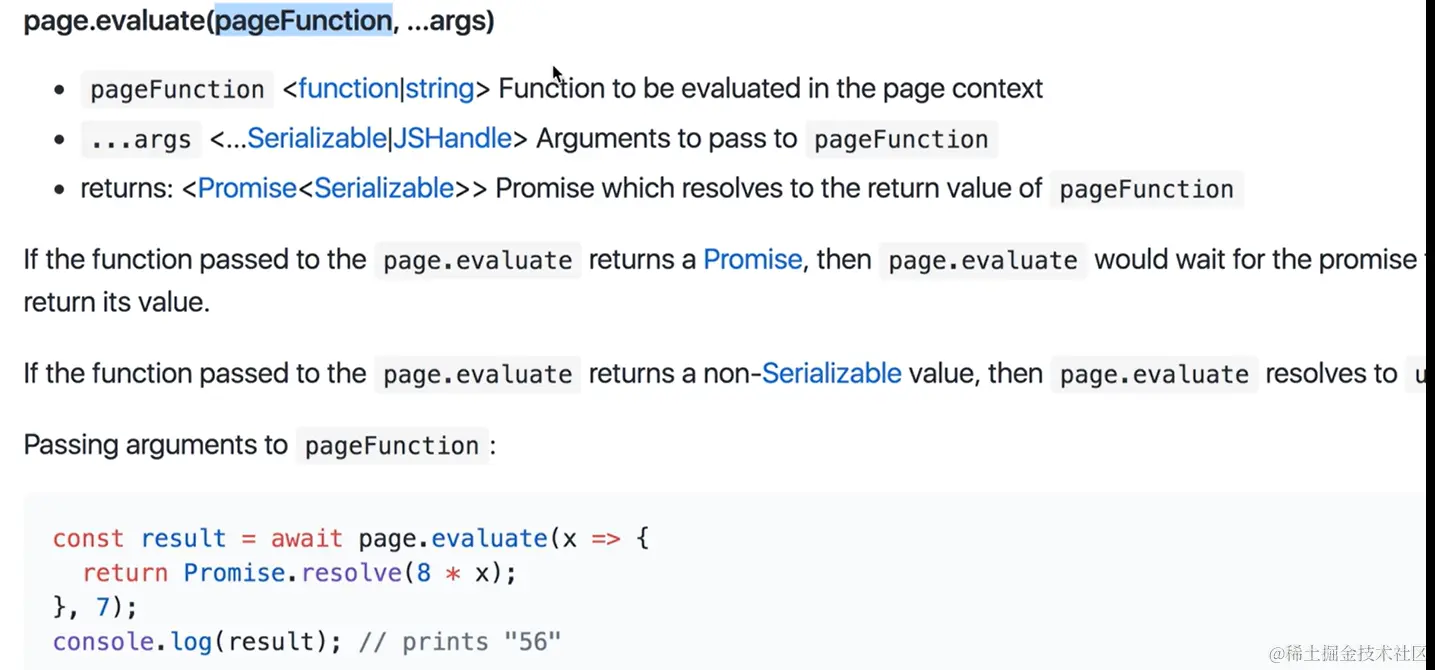Open the Serializable link inside the returns type

click(x=384, y=188)
